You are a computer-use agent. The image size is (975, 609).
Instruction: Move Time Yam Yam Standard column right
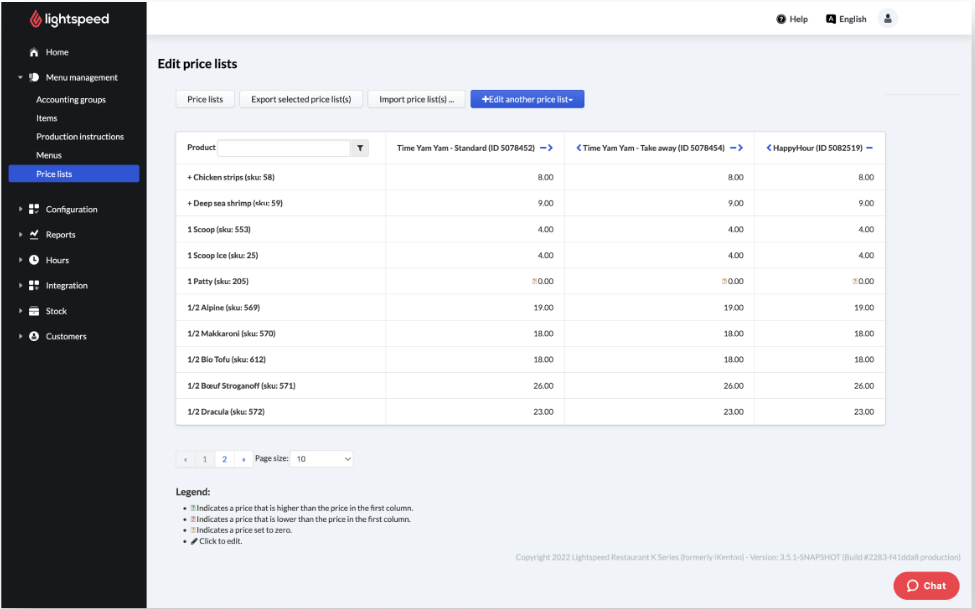pyautogui.click(x=550, y=148)
